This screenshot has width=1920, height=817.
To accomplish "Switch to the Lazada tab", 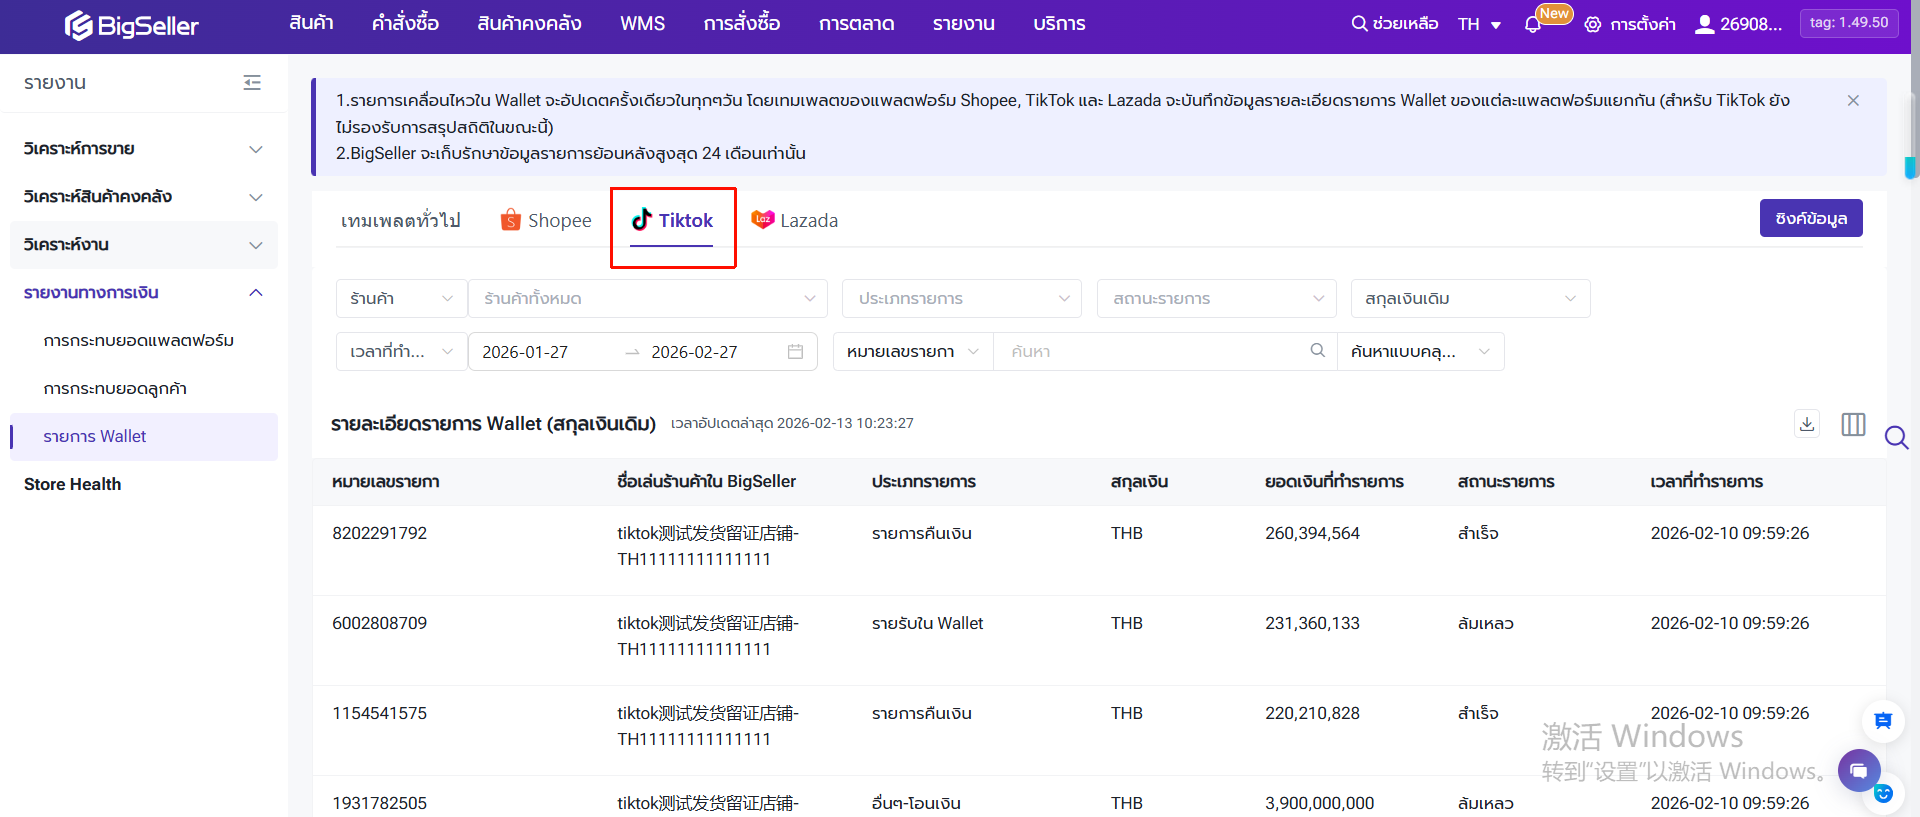I will point(795,221).
